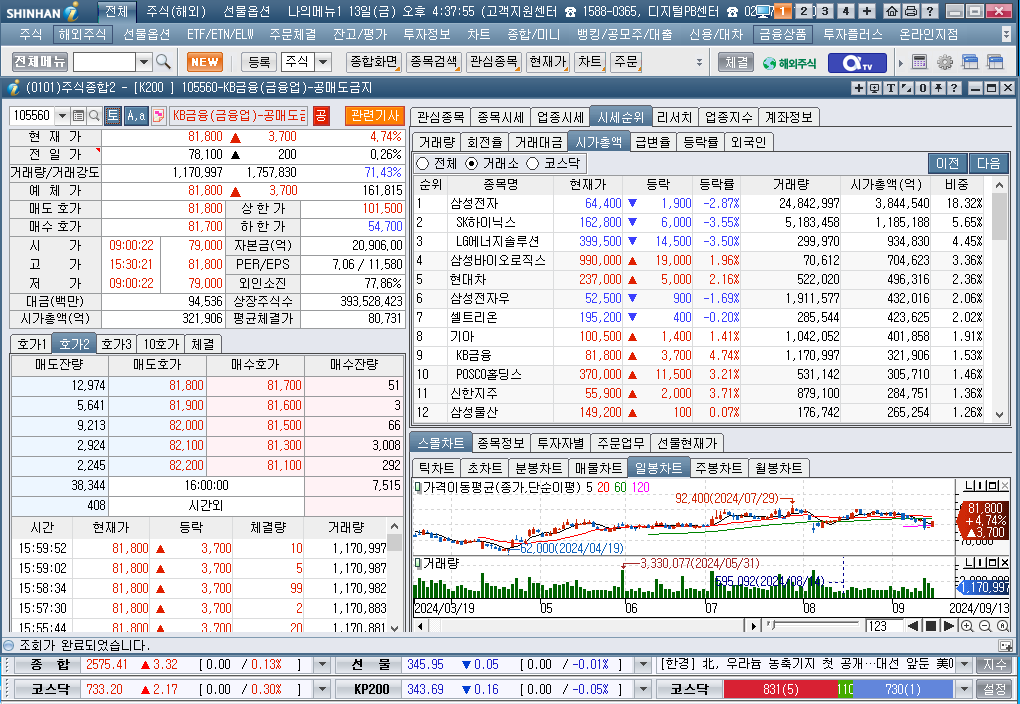Click the 전체메뉴 button
The width and height of the screenshot is (1020, 704).
pos(40,62)
